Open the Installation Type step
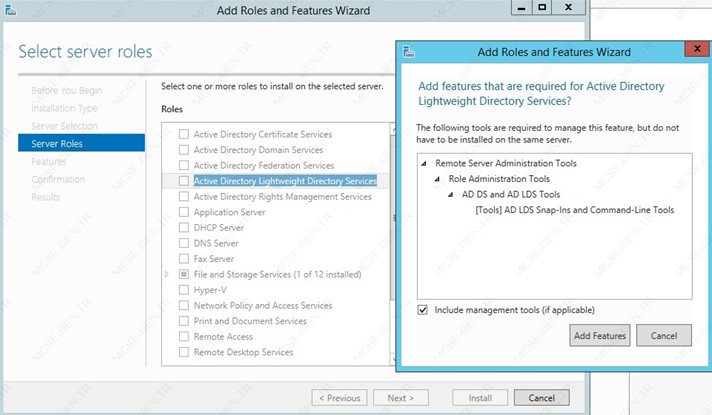Screen dimensions: 712x415 point(64,108)
